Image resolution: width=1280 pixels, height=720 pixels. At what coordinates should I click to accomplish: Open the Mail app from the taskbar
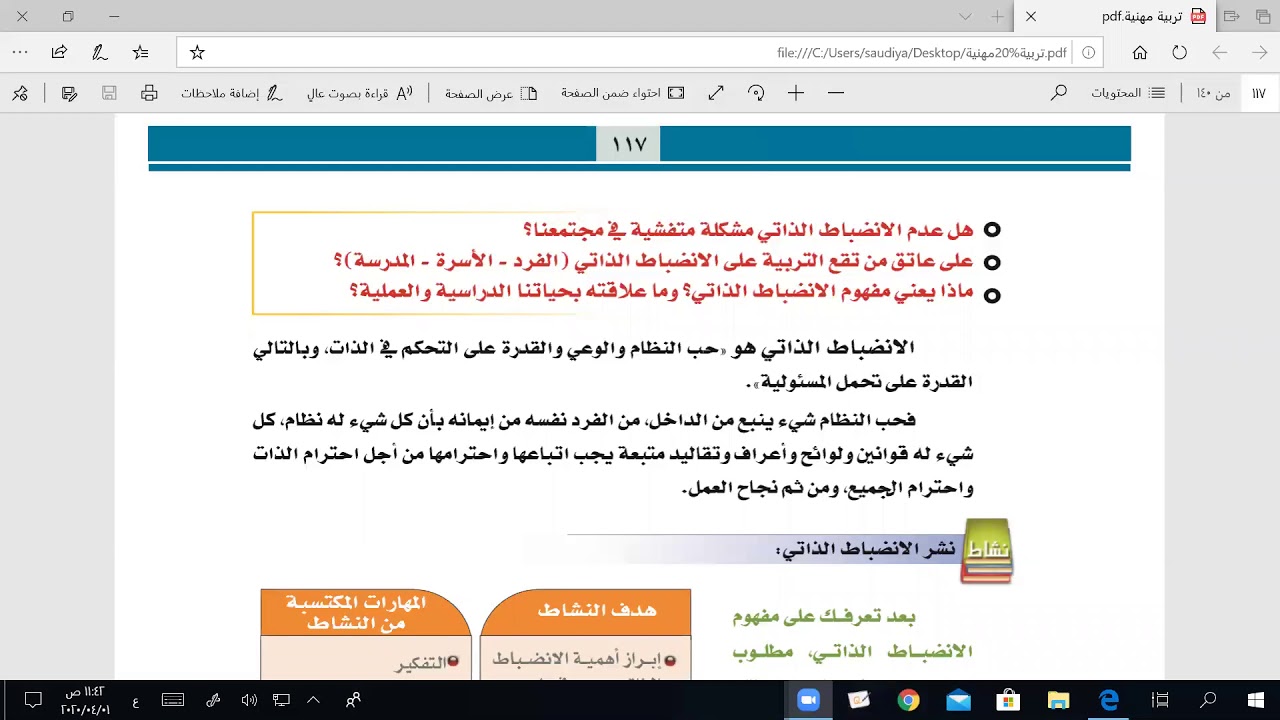pos(958,700)
